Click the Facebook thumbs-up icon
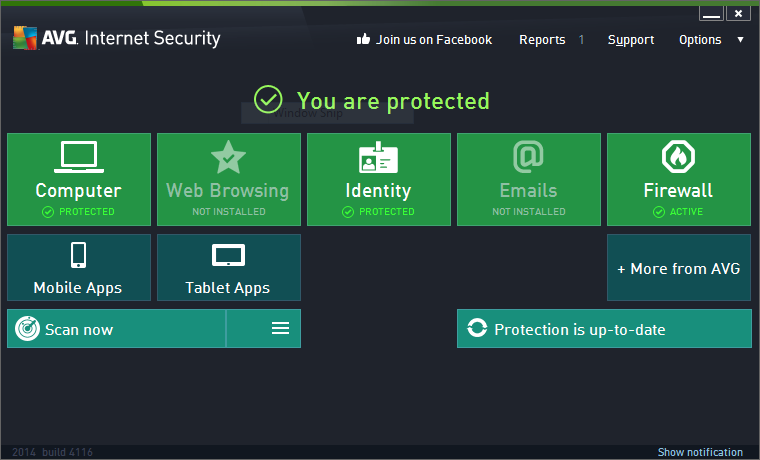 pos(363,39)
